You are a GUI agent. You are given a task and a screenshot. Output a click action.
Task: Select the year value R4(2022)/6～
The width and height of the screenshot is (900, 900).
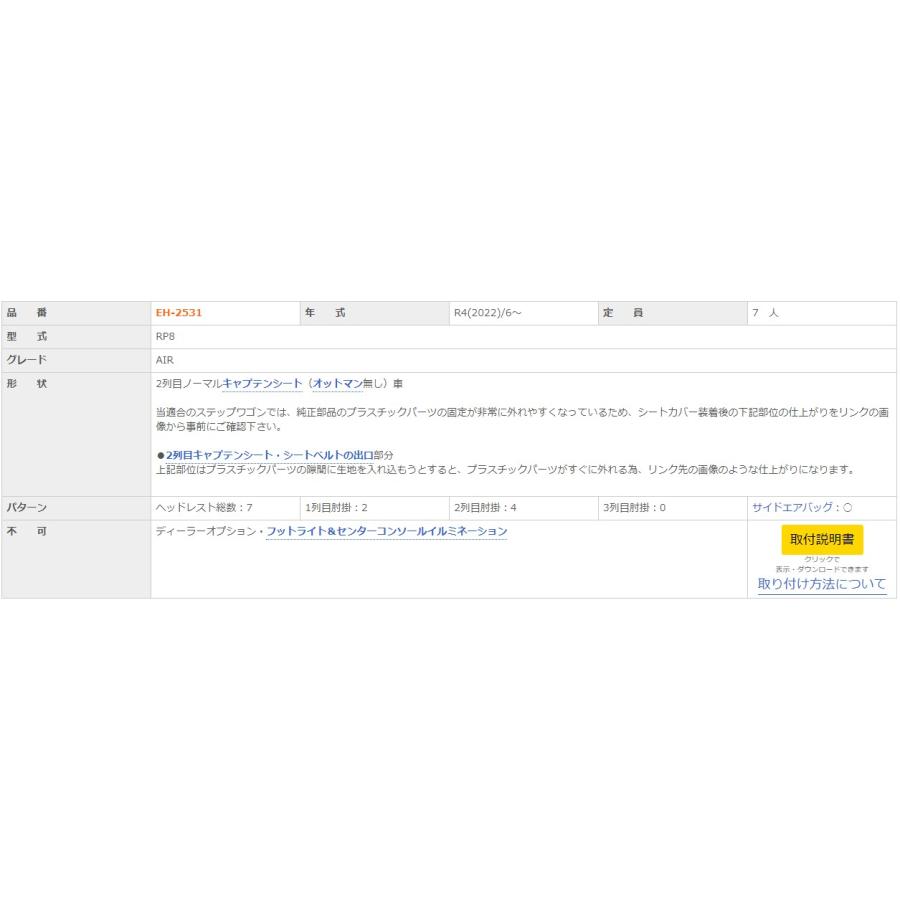point(487,313)
